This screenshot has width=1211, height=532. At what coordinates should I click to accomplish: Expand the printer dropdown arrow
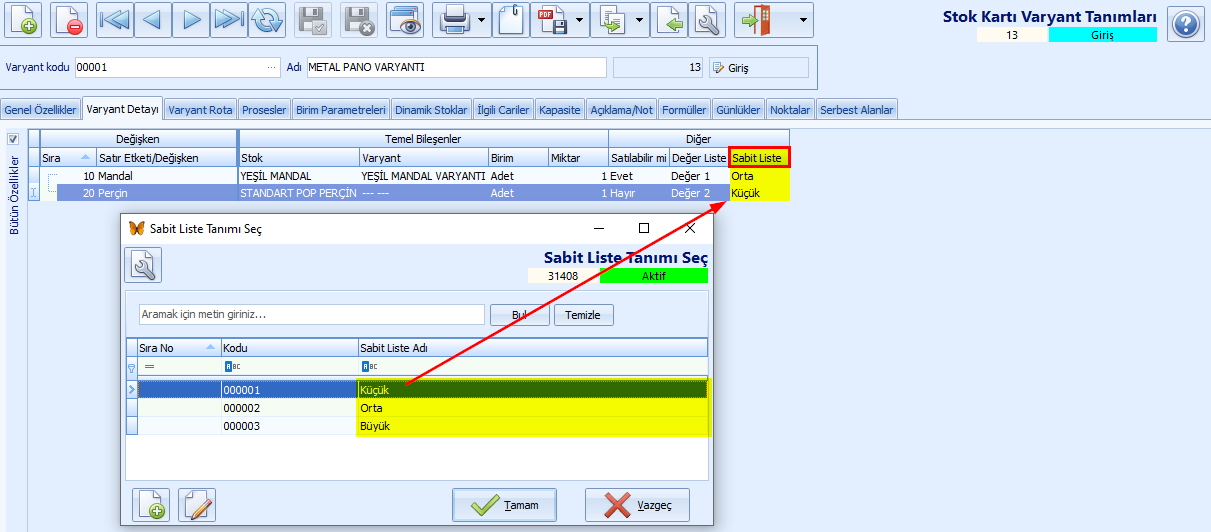click(482, 20)
